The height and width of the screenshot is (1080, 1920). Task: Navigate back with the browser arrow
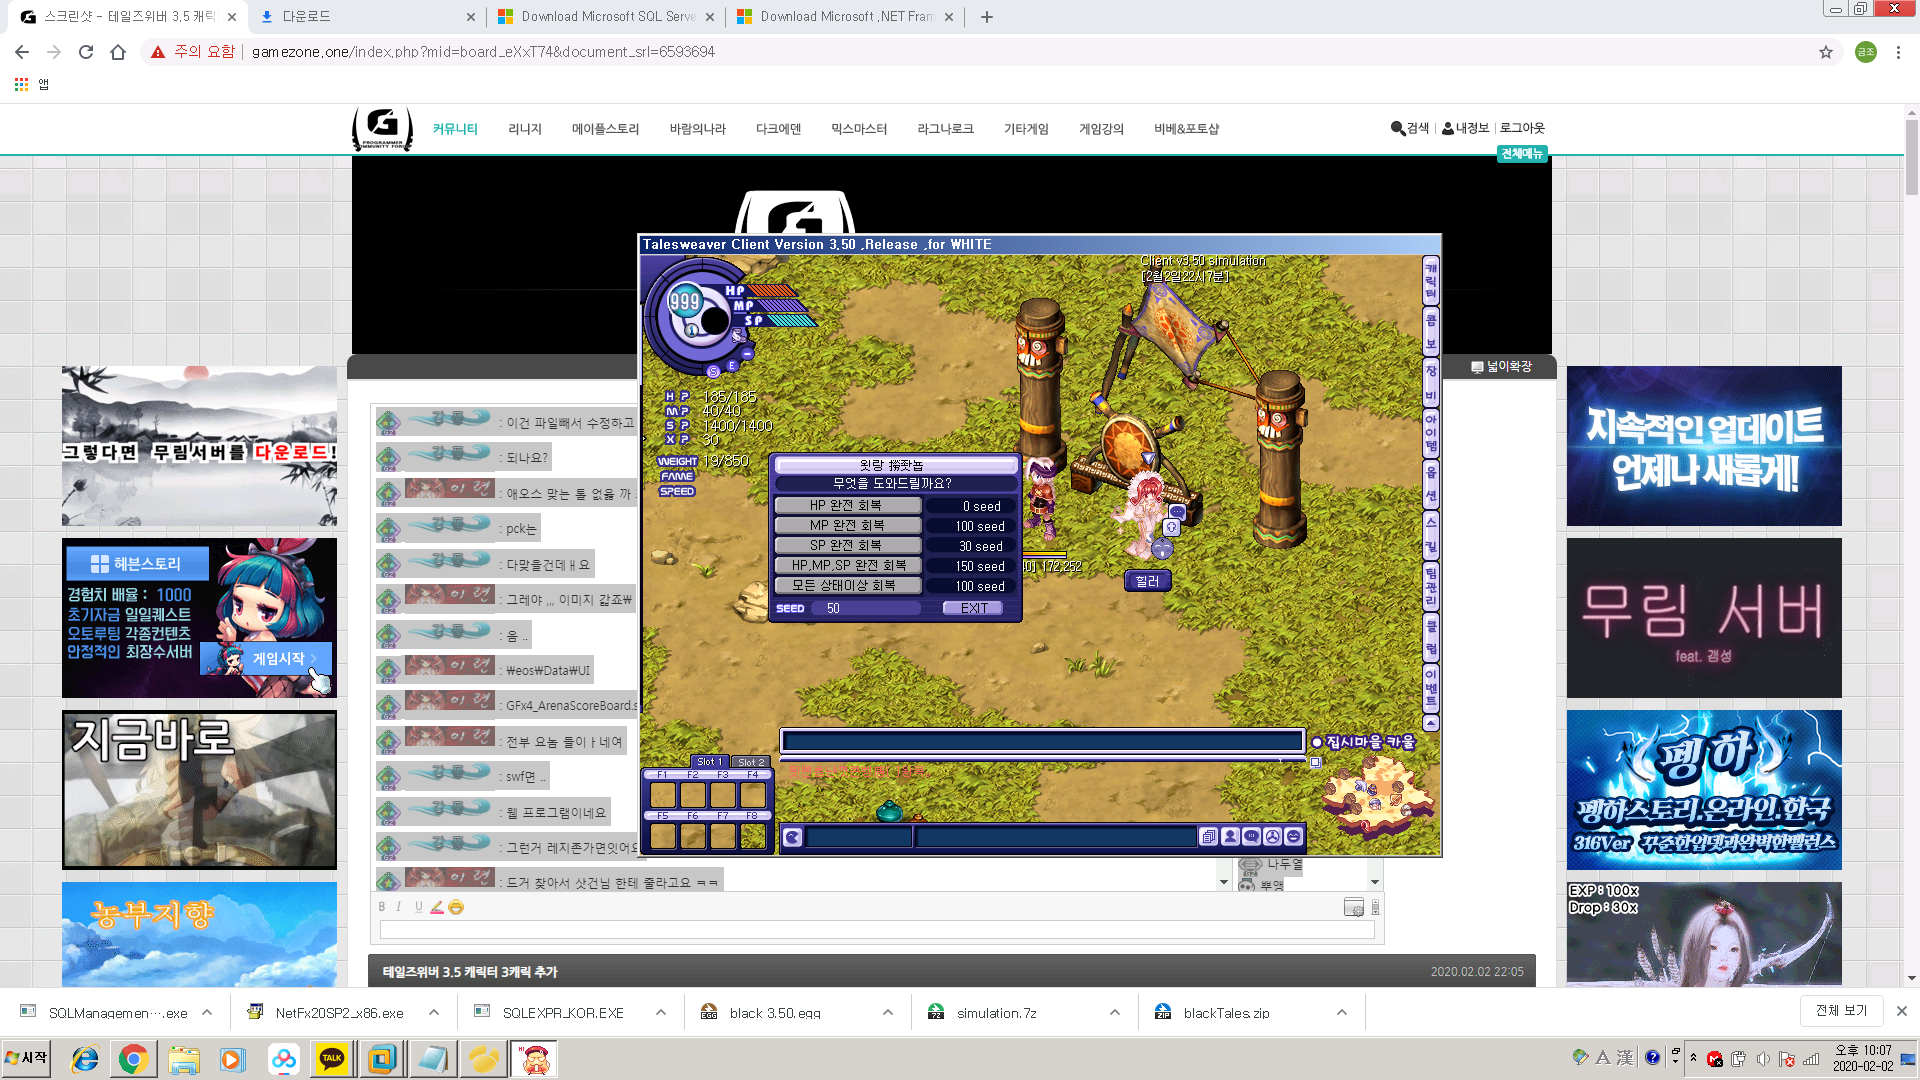click(22, 52)
